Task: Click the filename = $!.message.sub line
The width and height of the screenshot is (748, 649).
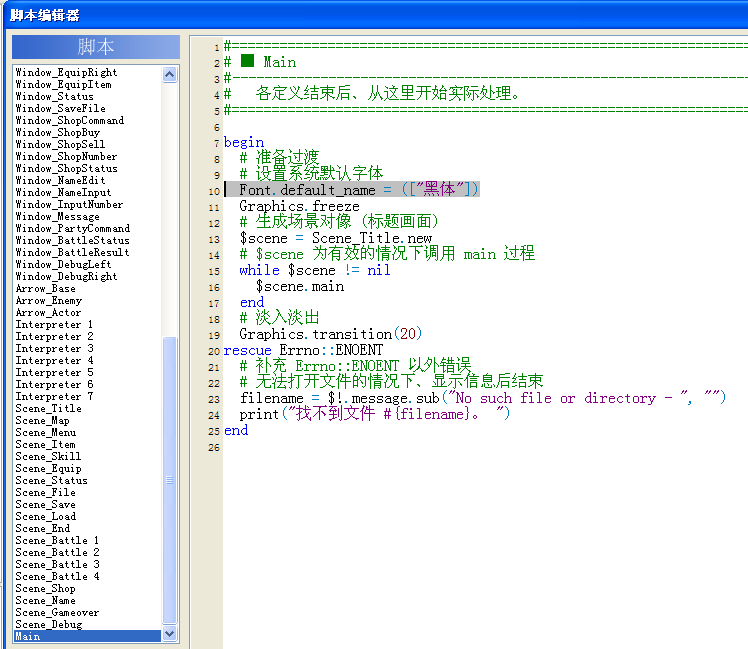Action: pyautogui.click(x=483, y=398)
